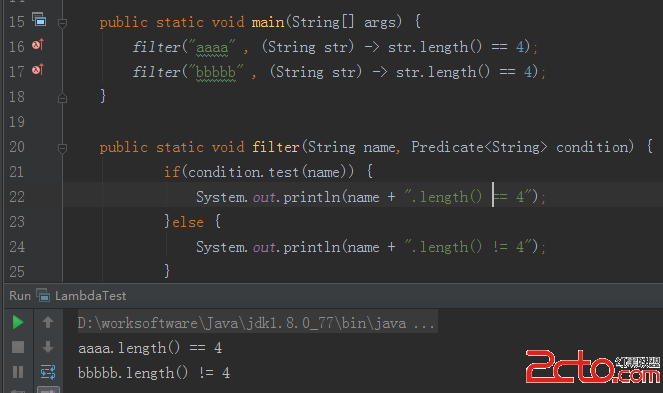Collapse the filter method fold at line 20
Viewport: 663px width, 393px height.
62,148
